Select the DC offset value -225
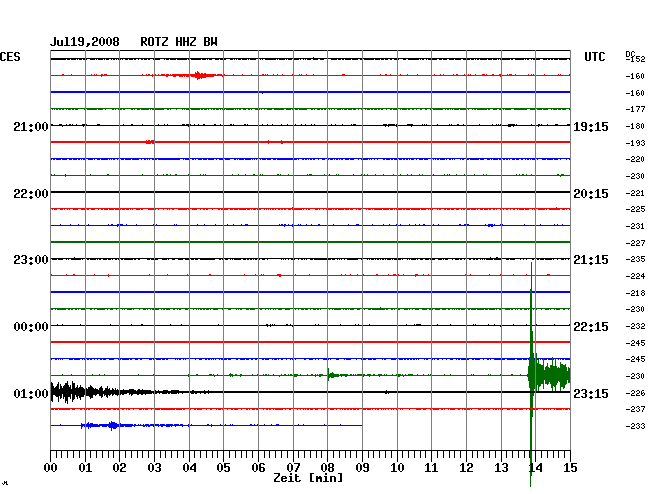The width and height of the screenshot is (650, 494). [635, 209]
